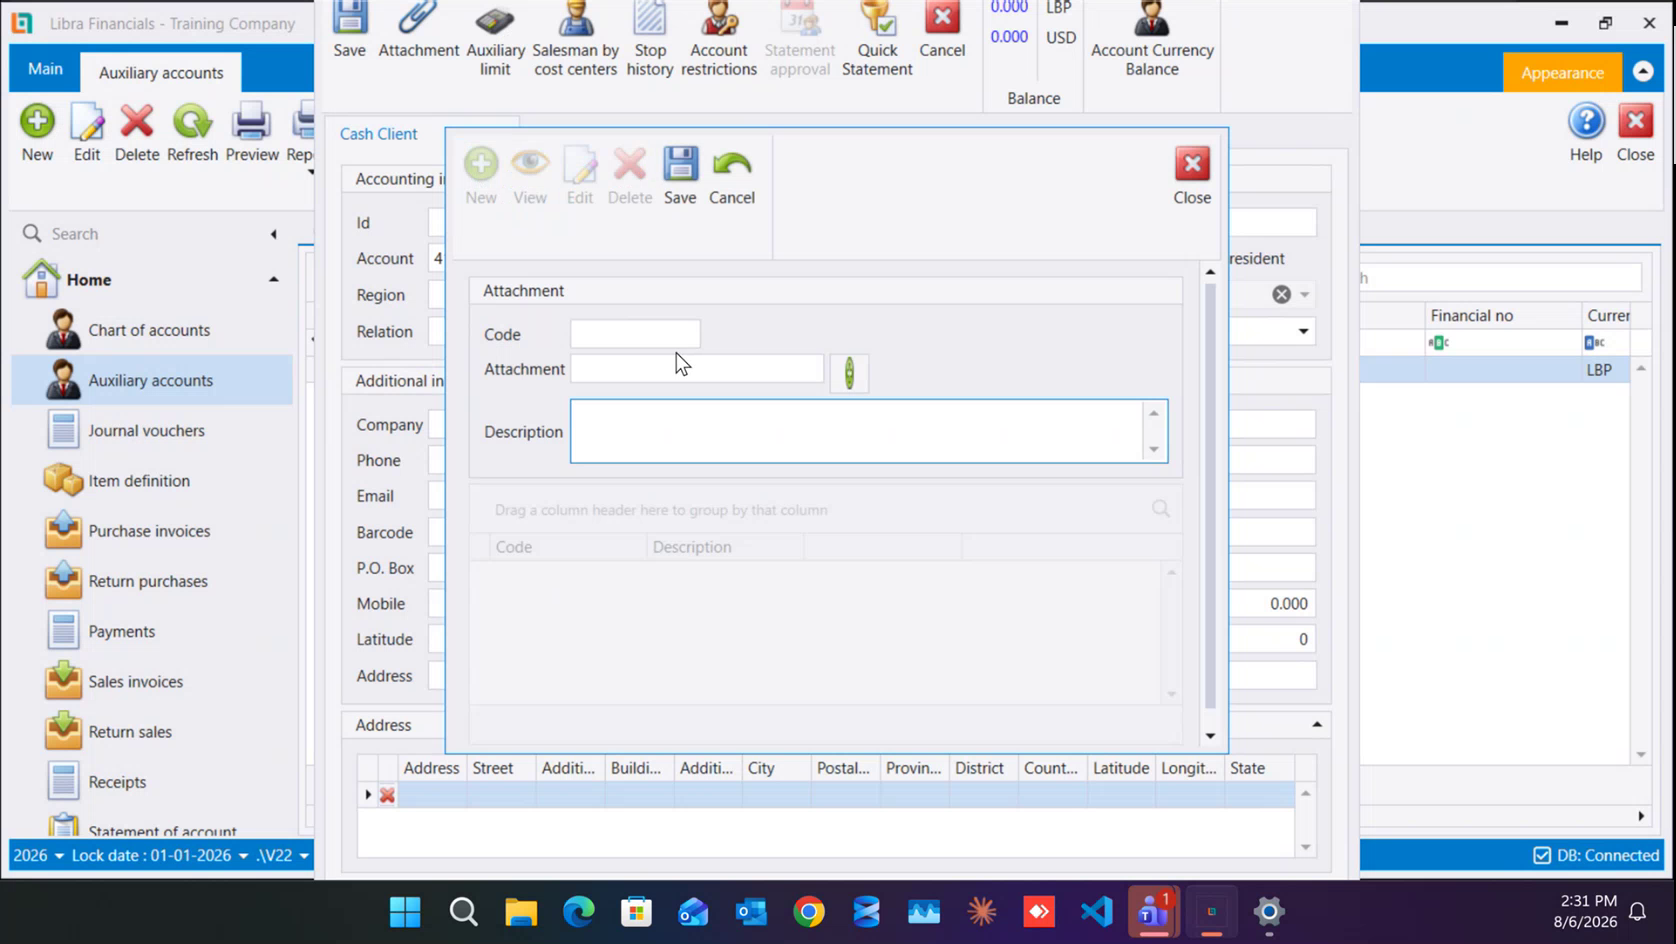Open Purchase invoices from sidebar

click(x=150, y=531)
